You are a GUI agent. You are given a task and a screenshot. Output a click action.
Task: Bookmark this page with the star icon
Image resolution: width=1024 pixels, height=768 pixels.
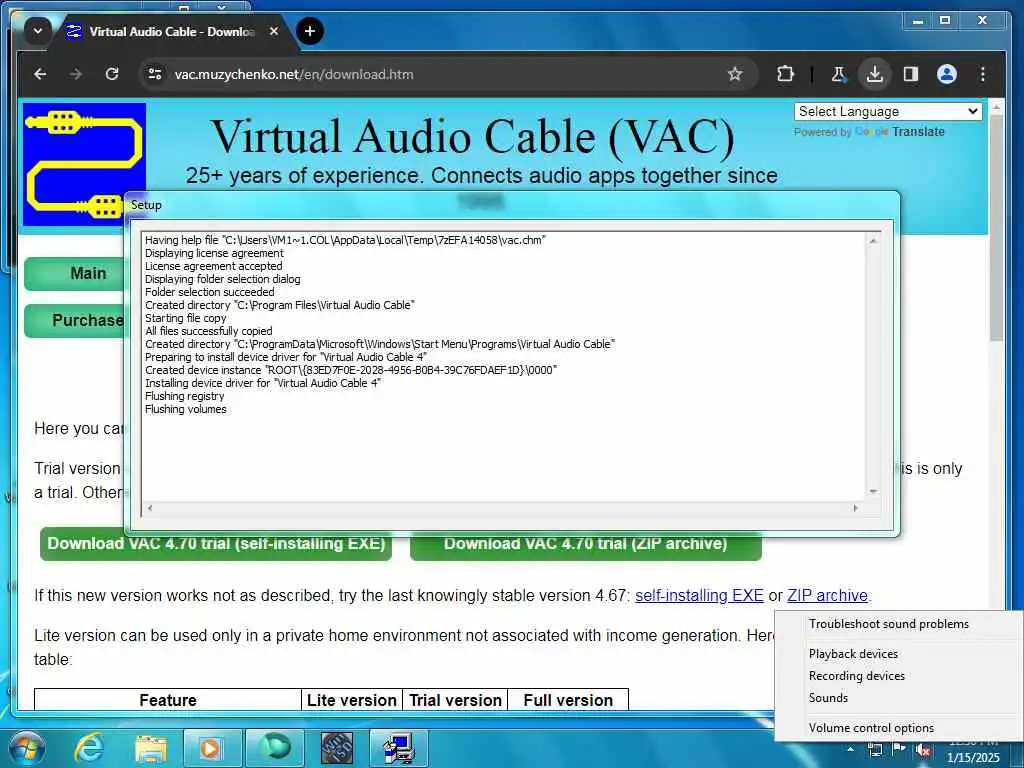tap(735, 74)
